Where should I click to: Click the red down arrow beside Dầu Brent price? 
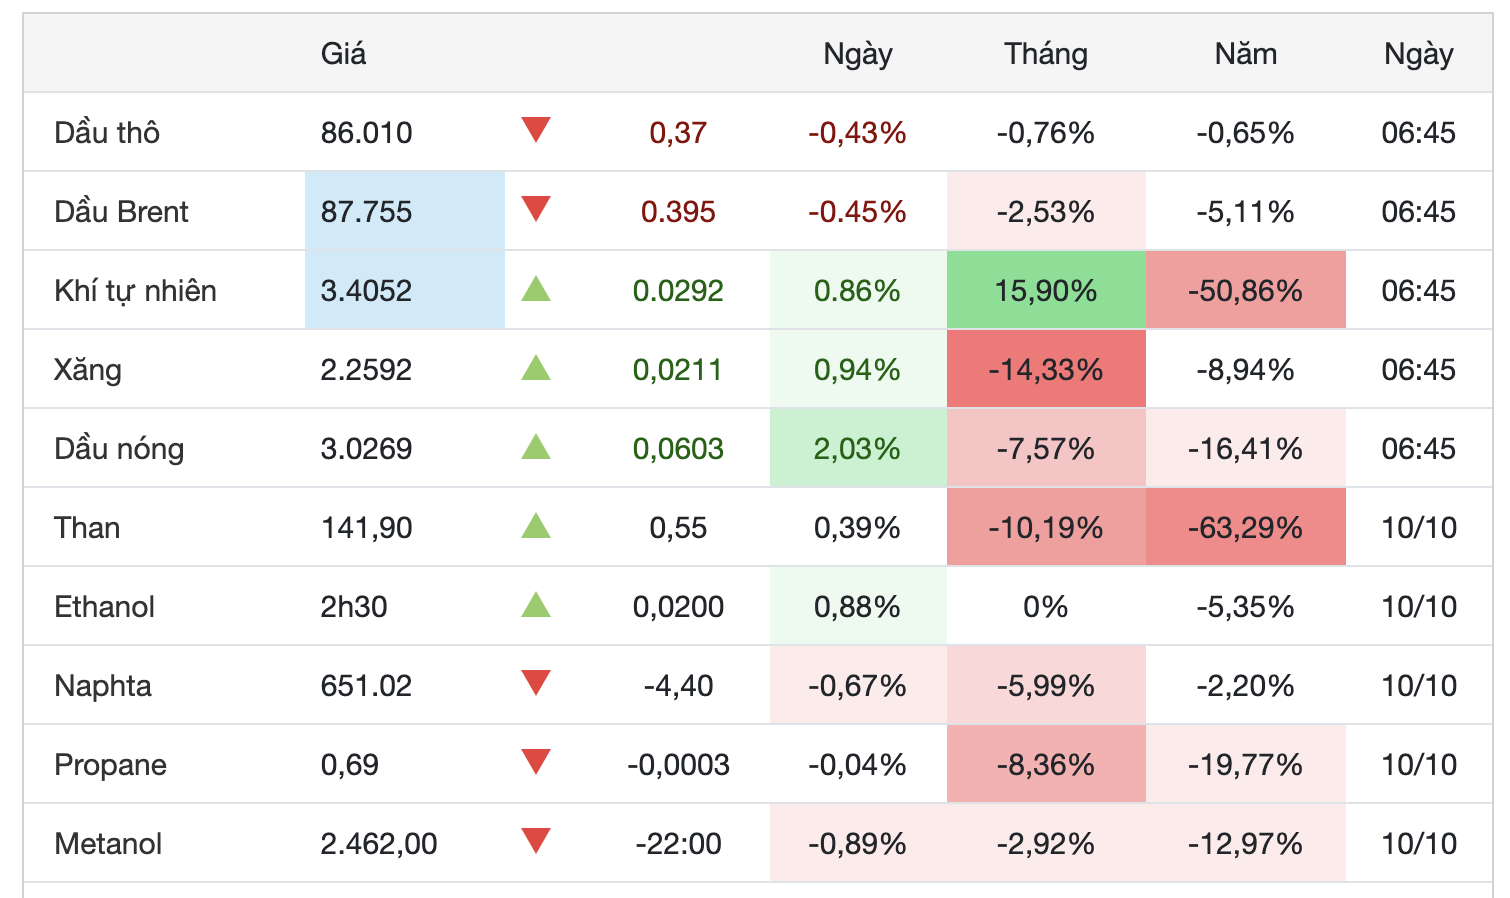pyautogui.click(x=536, y=209)
